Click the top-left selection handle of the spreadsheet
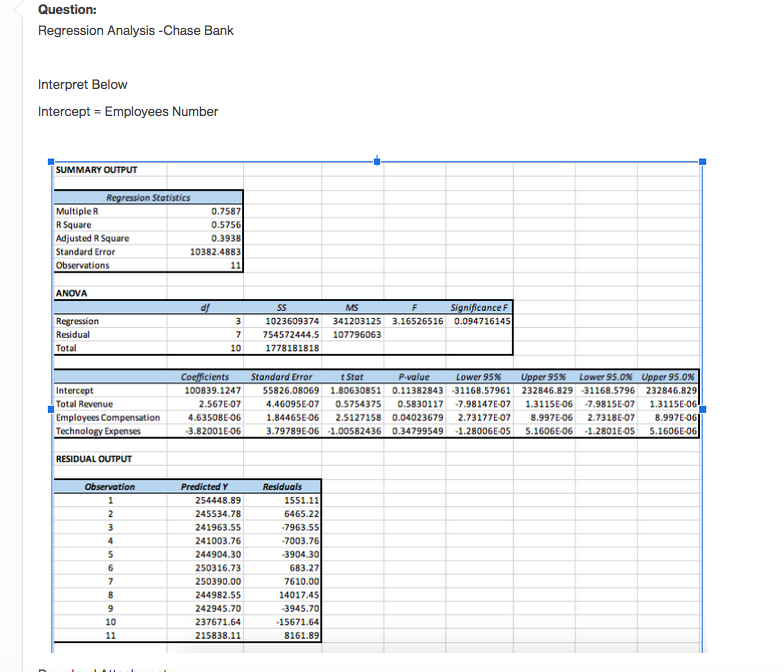The height and width of the screenshot is (672, 784). coord(49,161)
